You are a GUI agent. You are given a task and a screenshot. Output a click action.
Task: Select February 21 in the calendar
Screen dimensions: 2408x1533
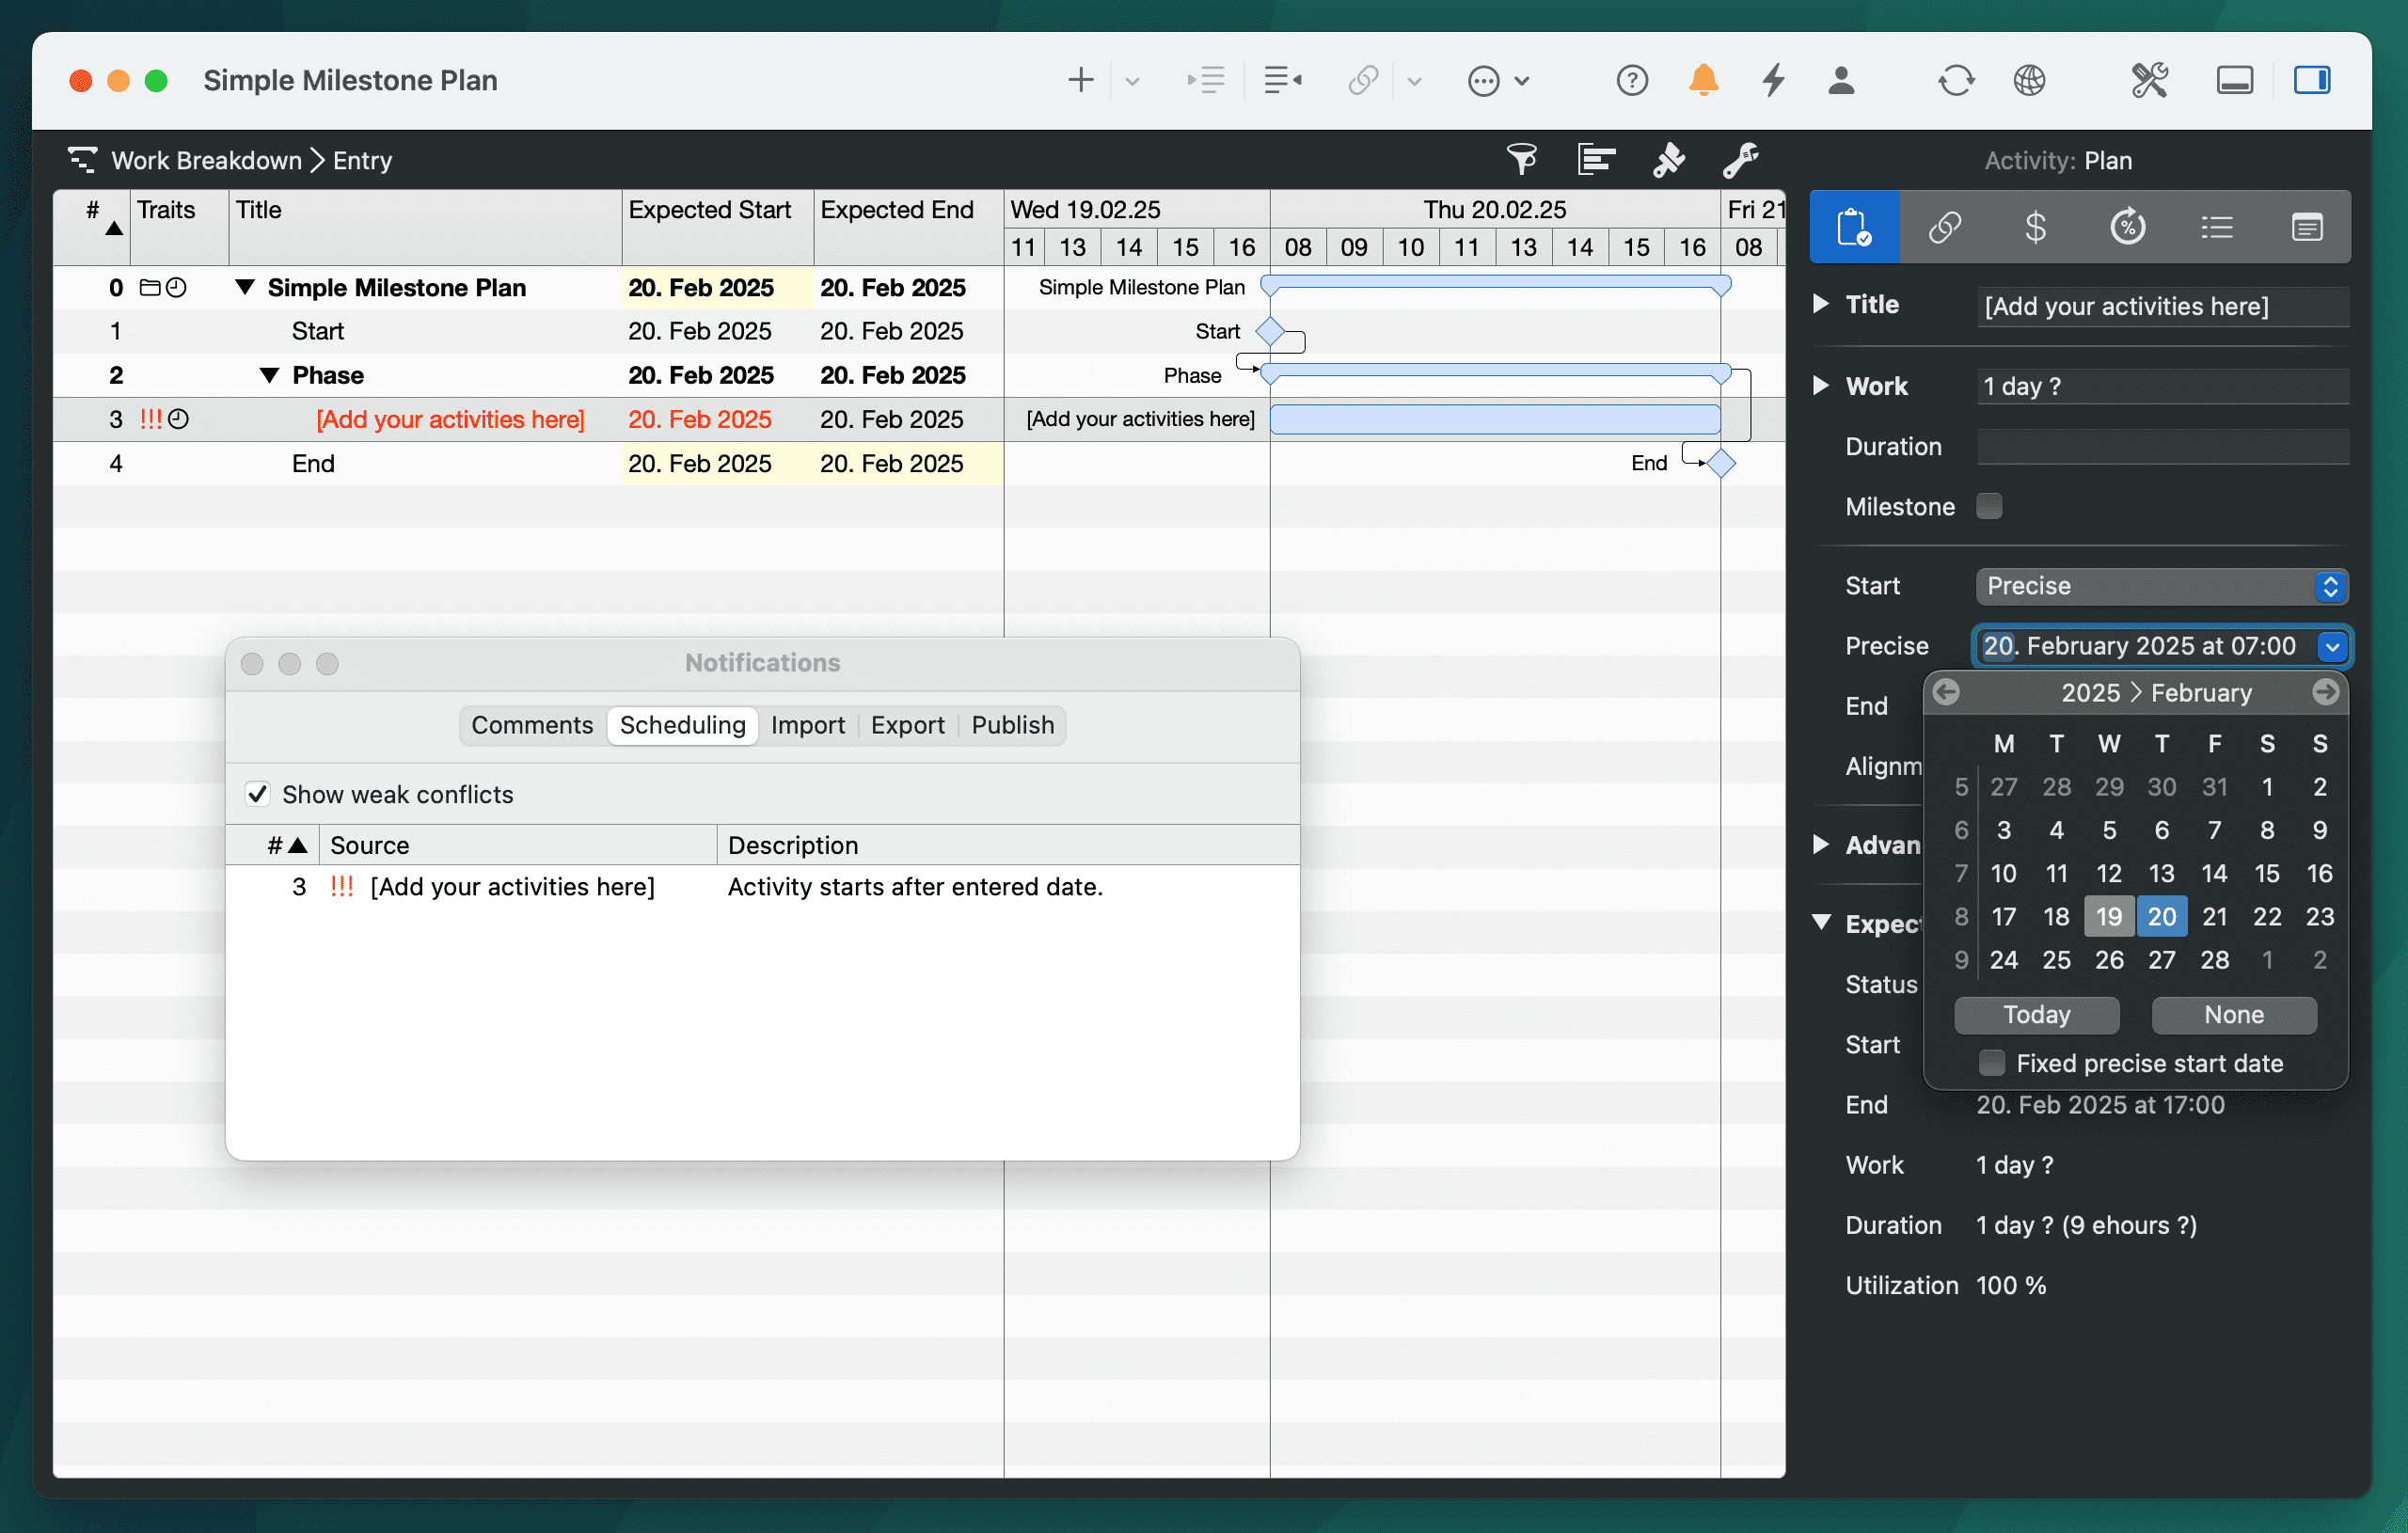[2214, 916]
